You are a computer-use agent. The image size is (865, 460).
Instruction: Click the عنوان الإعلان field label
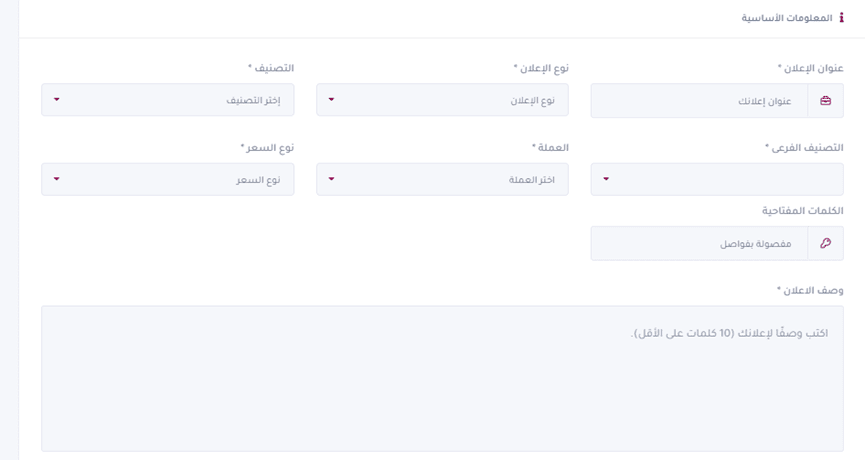(810, 68)
